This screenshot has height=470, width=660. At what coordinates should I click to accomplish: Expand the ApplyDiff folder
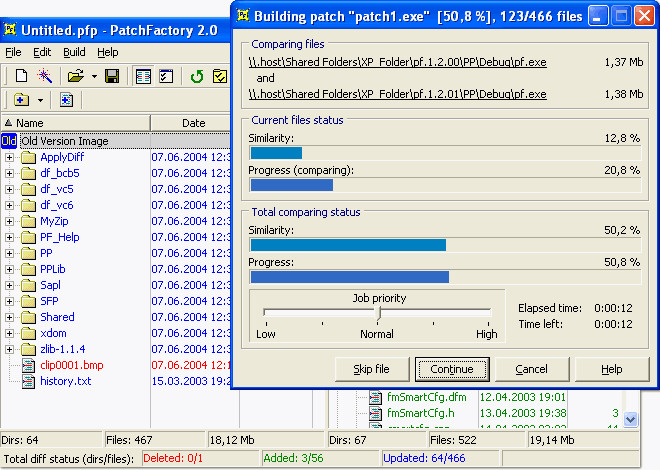[x=9, y=157]
